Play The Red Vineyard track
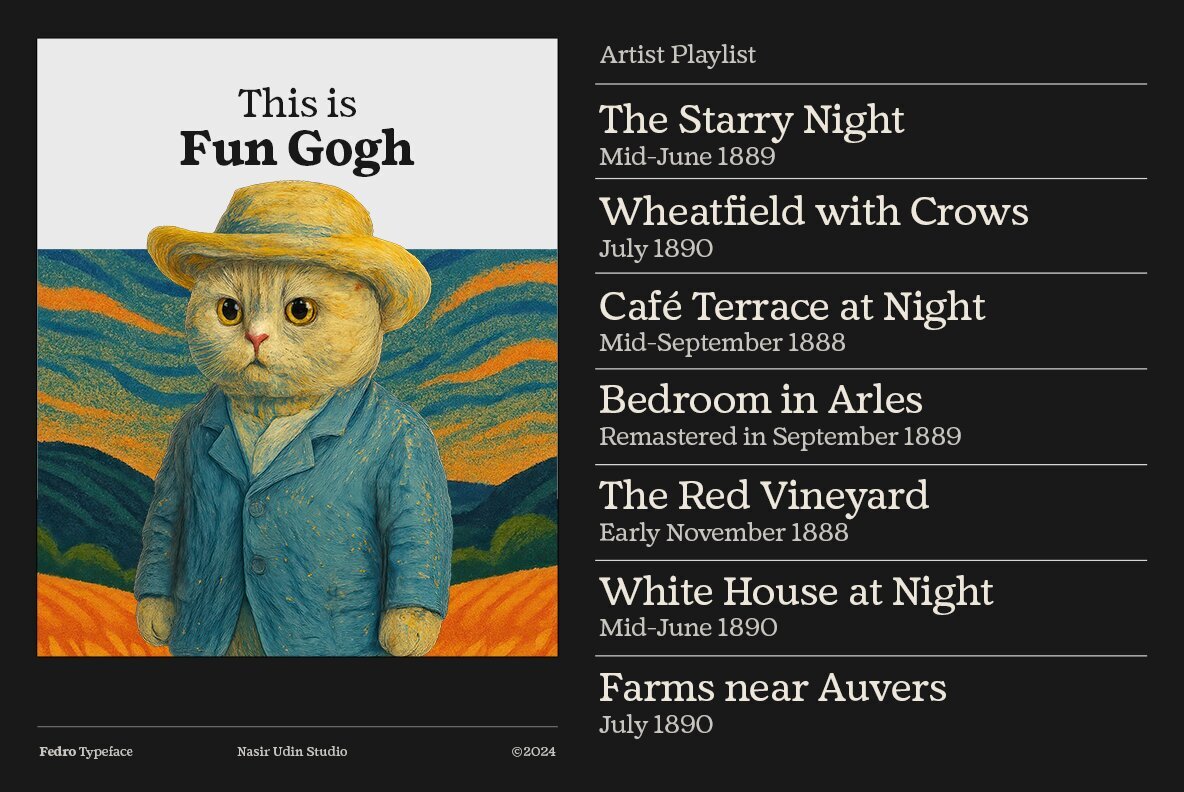 [x=763, y=496]
